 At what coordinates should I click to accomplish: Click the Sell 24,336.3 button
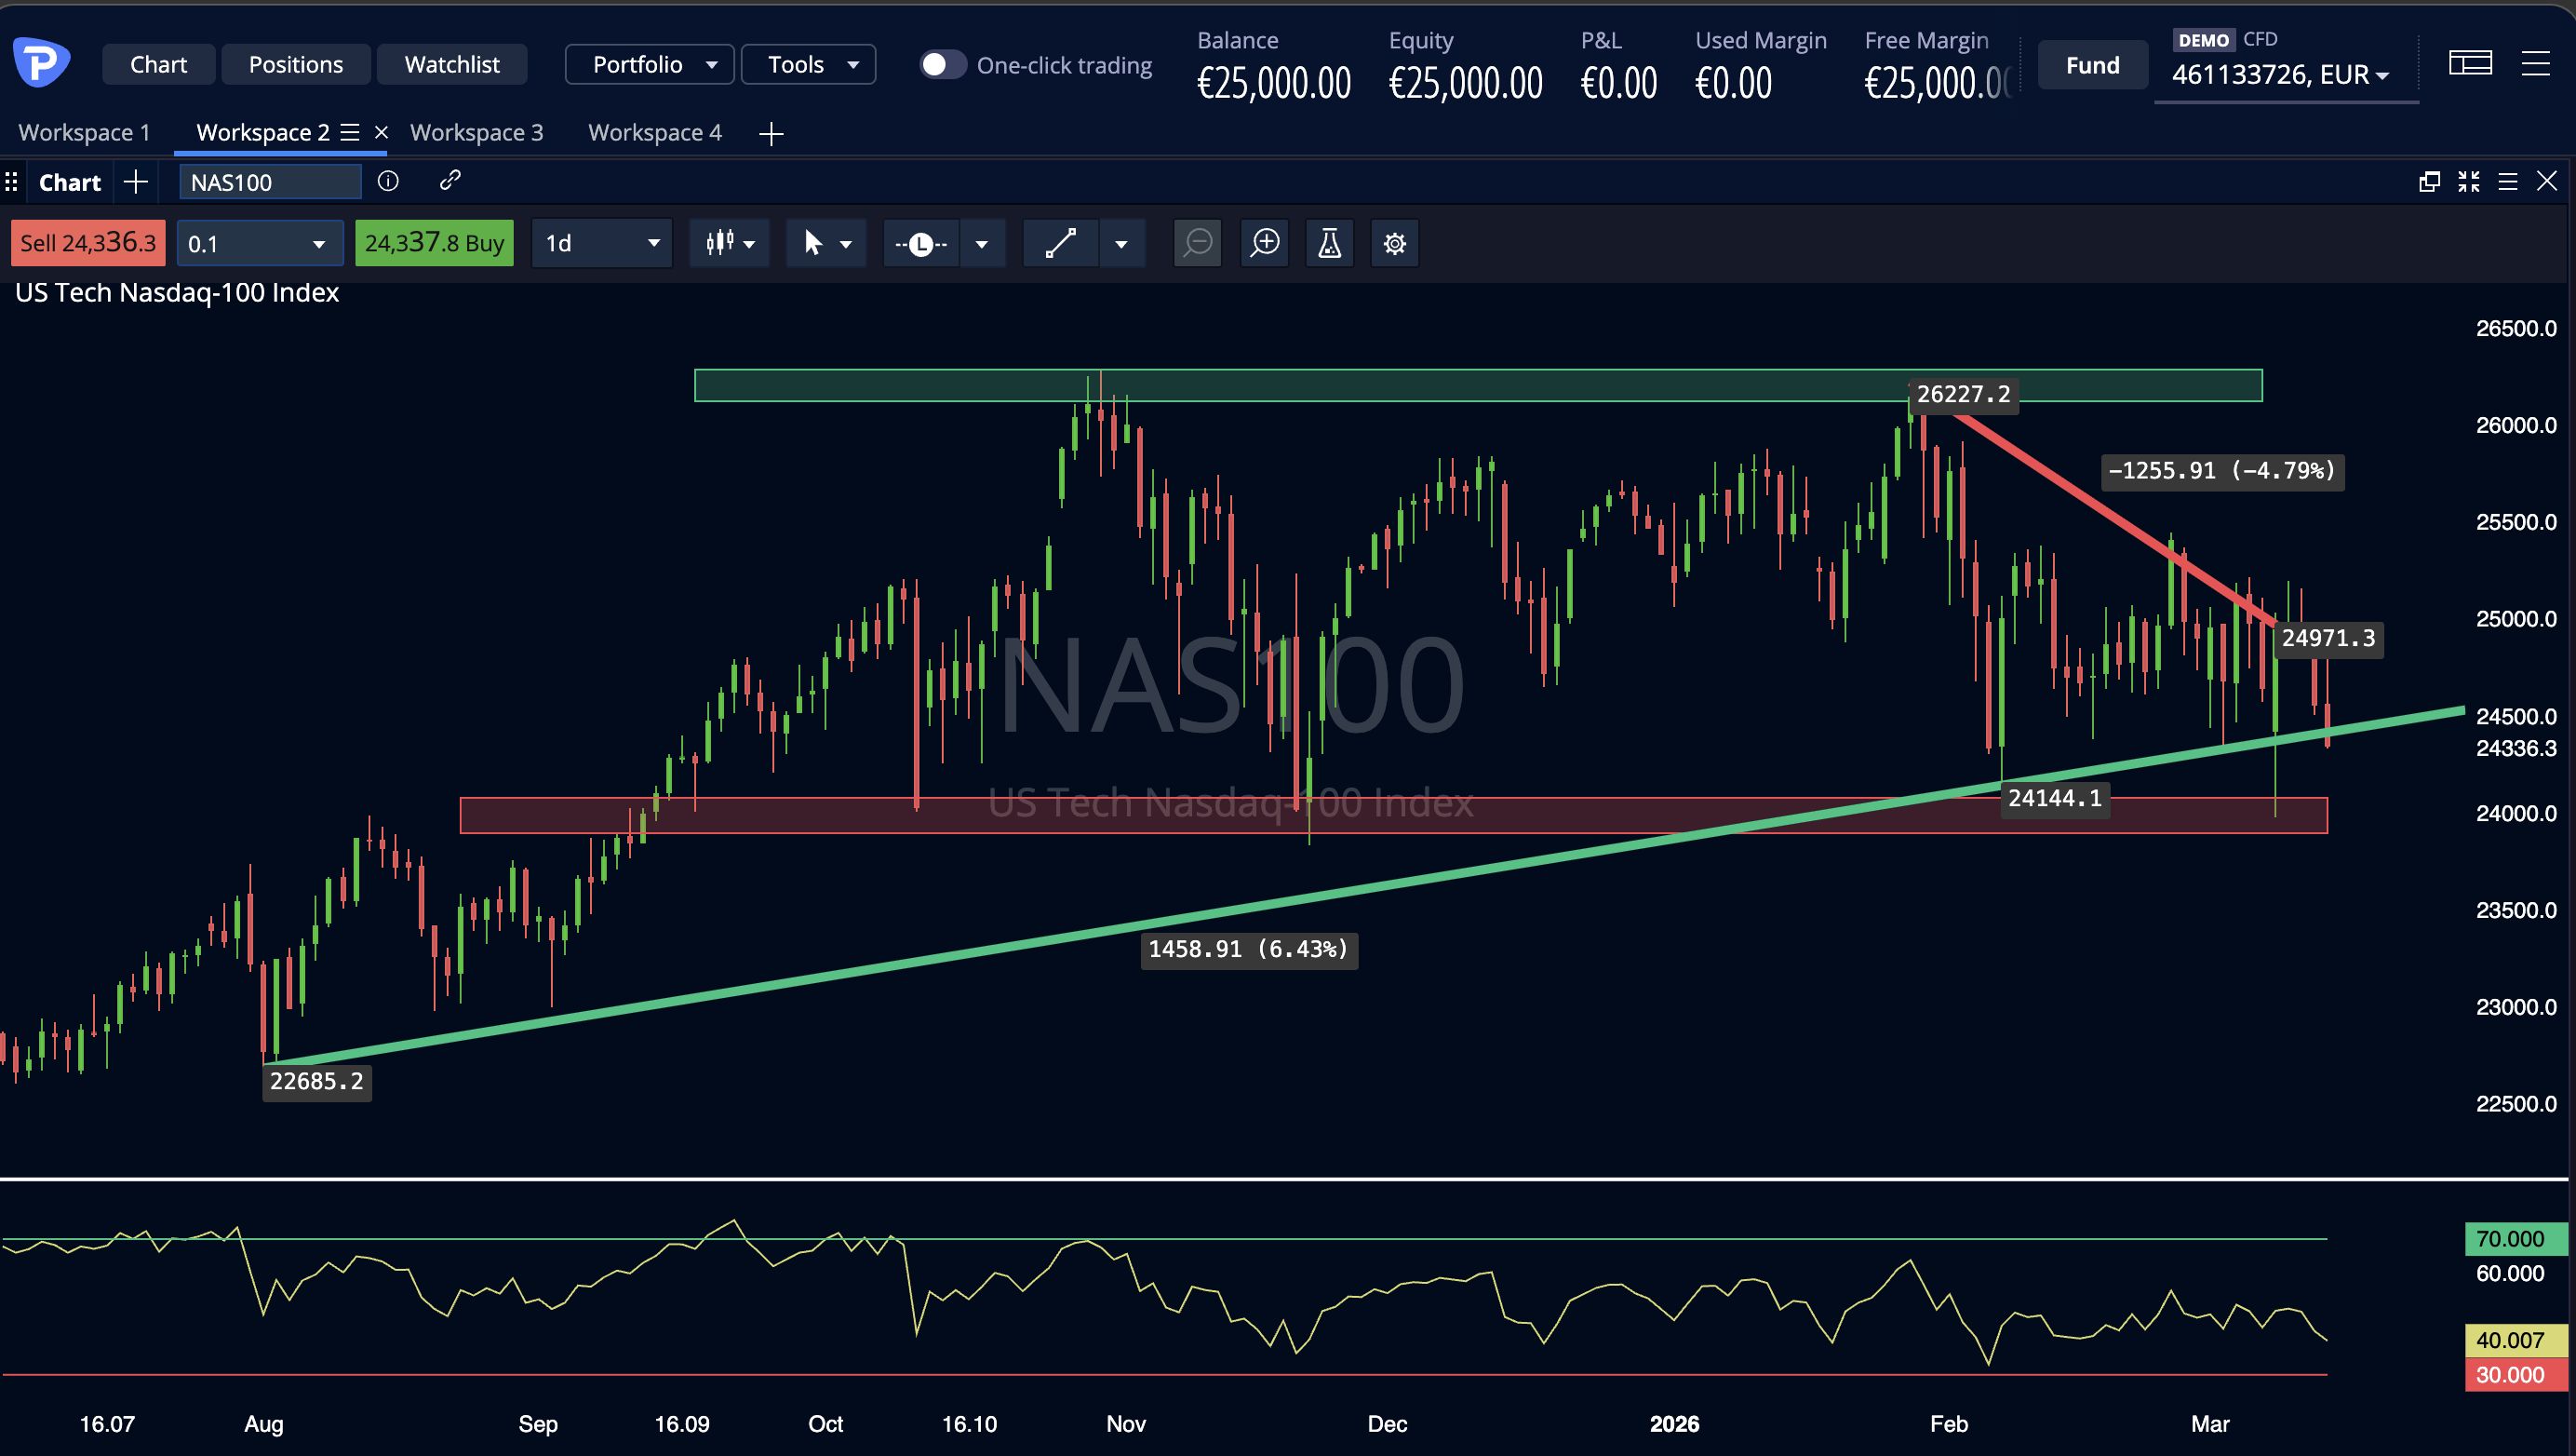[x=87, y=242]
